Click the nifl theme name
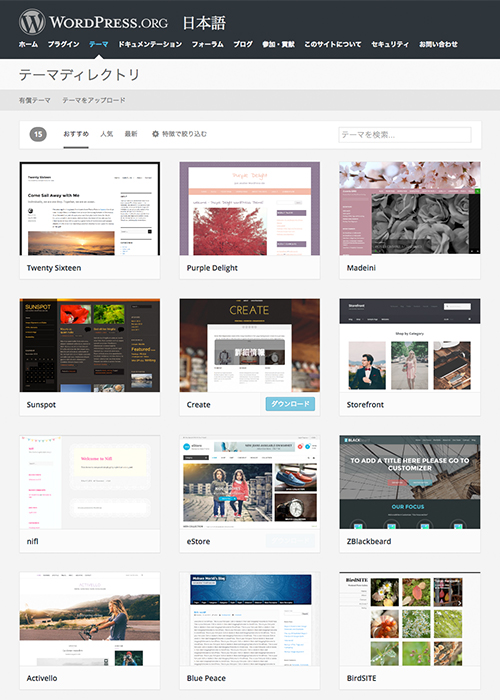Screen dimensions: 500x700 (33, 542)
